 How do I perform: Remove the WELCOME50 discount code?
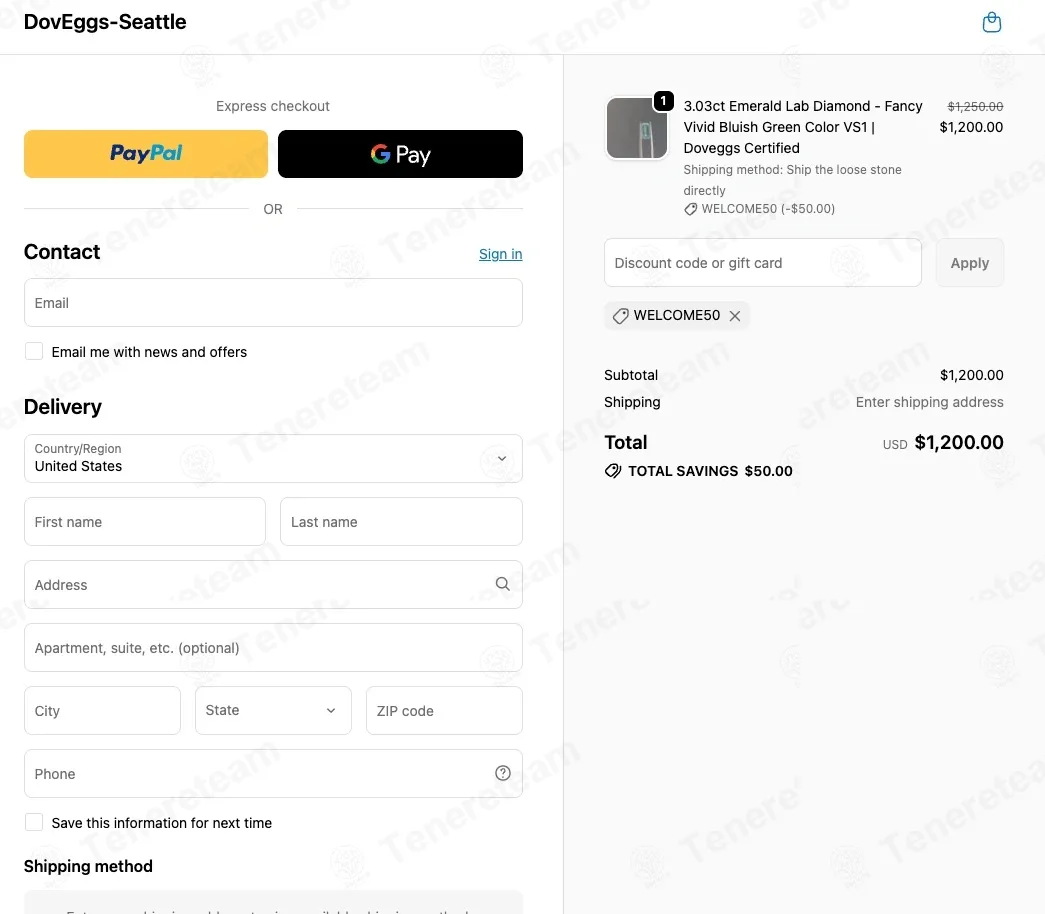[x=734, y=316]
